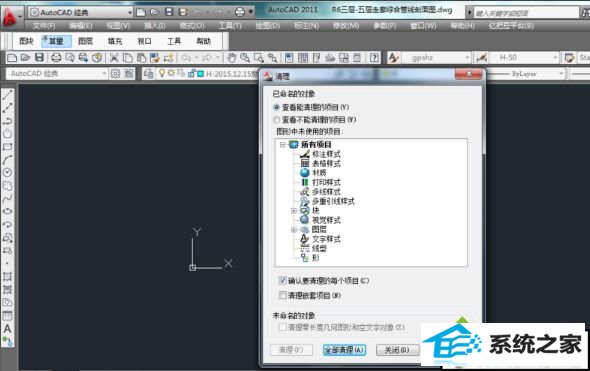This screenshot has height=371, width=590.
Task: Click the Save floppy disk icon
Action: (40, 58)
